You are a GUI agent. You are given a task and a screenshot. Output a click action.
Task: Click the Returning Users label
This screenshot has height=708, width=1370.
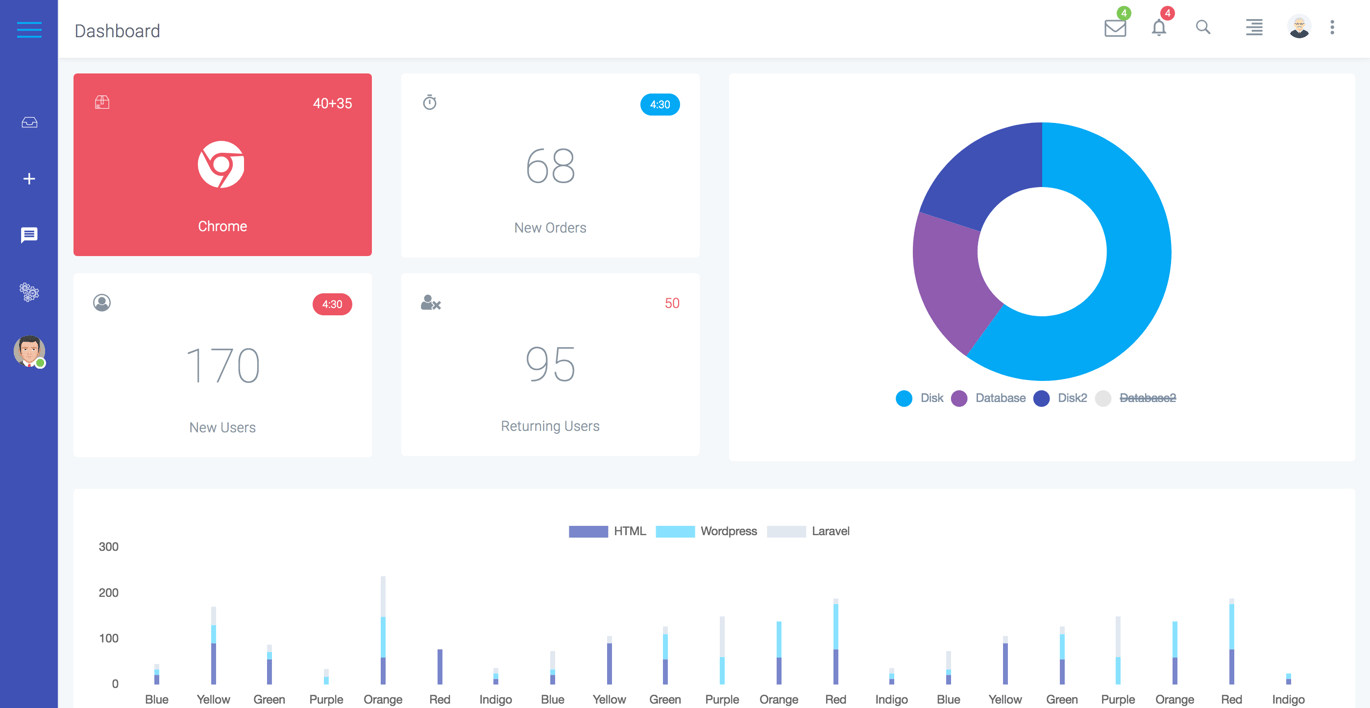click(x=550, y=426)
